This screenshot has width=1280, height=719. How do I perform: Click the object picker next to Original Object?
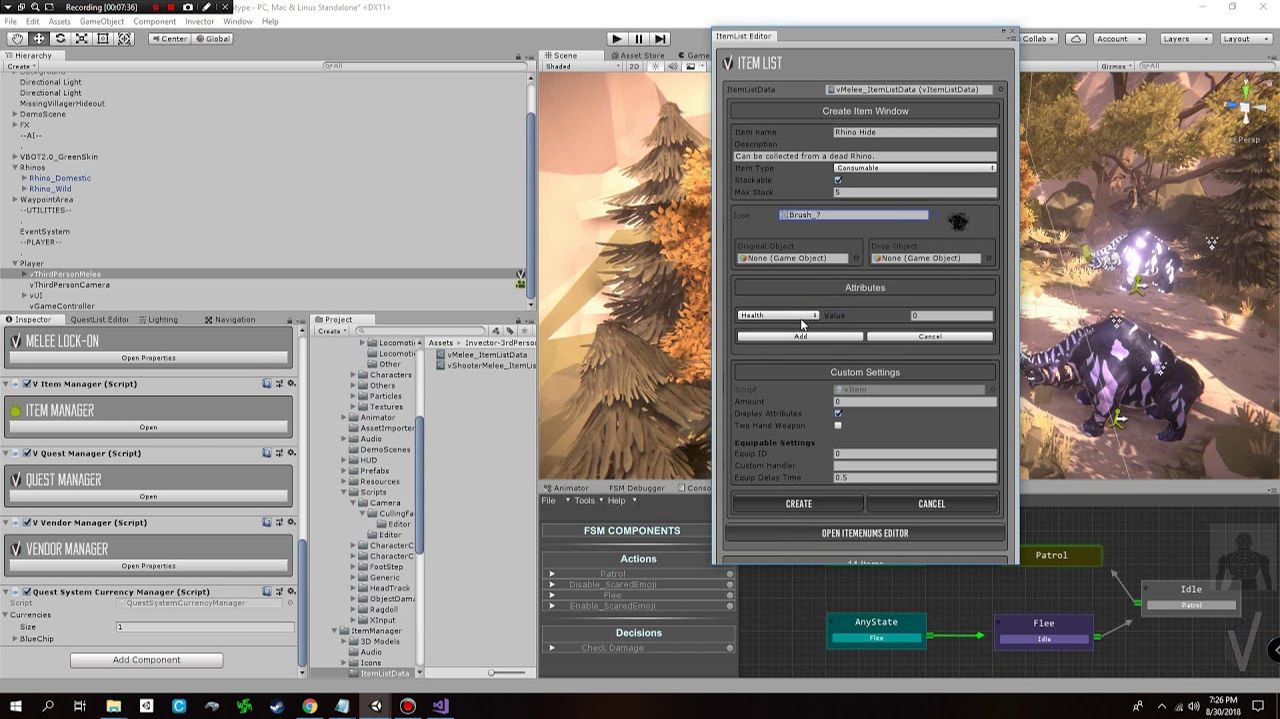[857, 258]
